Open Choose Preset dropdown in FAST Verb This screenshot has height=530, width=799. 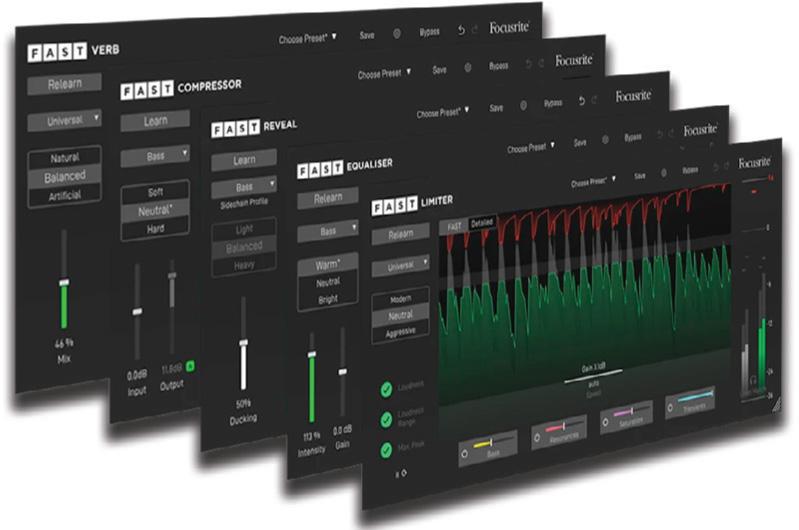(x=307, y=38)
